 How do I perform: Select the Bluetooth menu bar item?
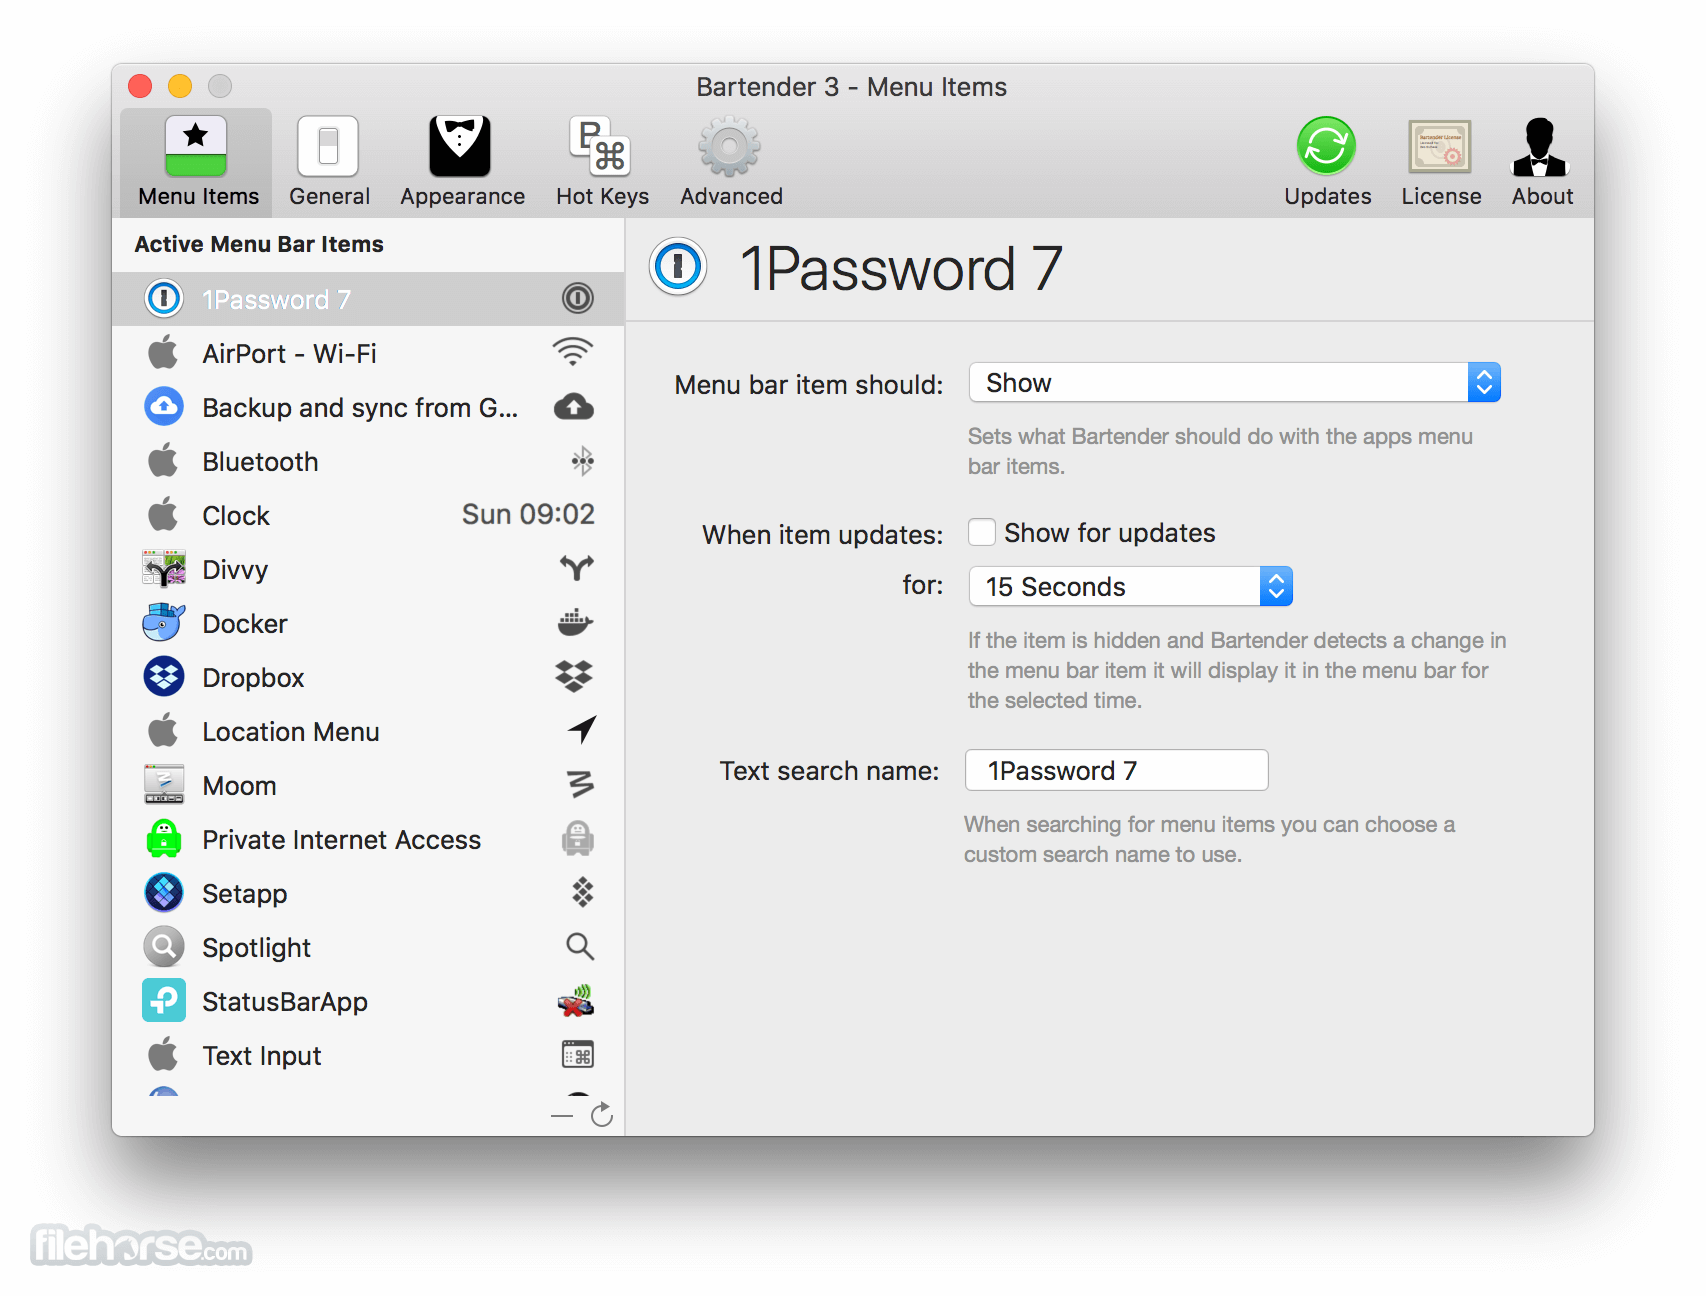coord(368,461)
